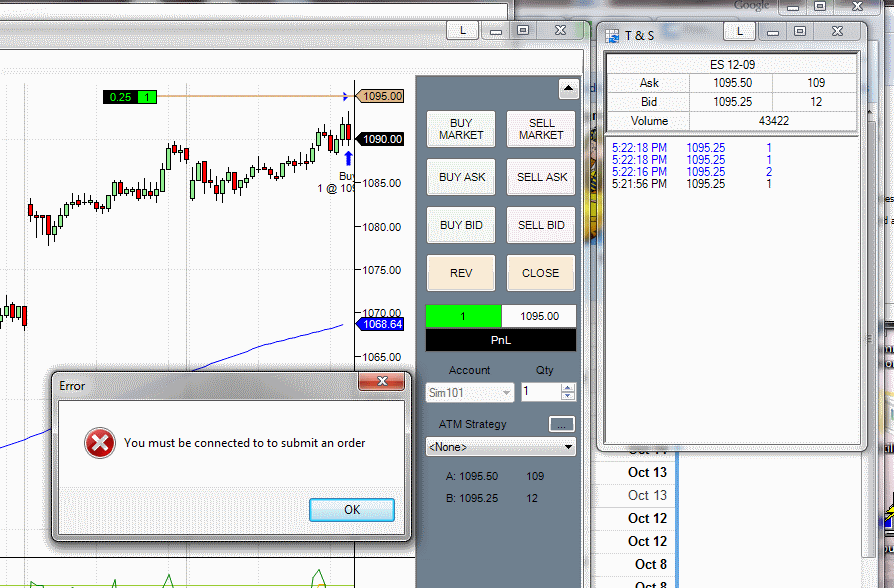Click the blue buy execution arrow
The height and width of the screenshot is (588, 894).
coord(348,159)
